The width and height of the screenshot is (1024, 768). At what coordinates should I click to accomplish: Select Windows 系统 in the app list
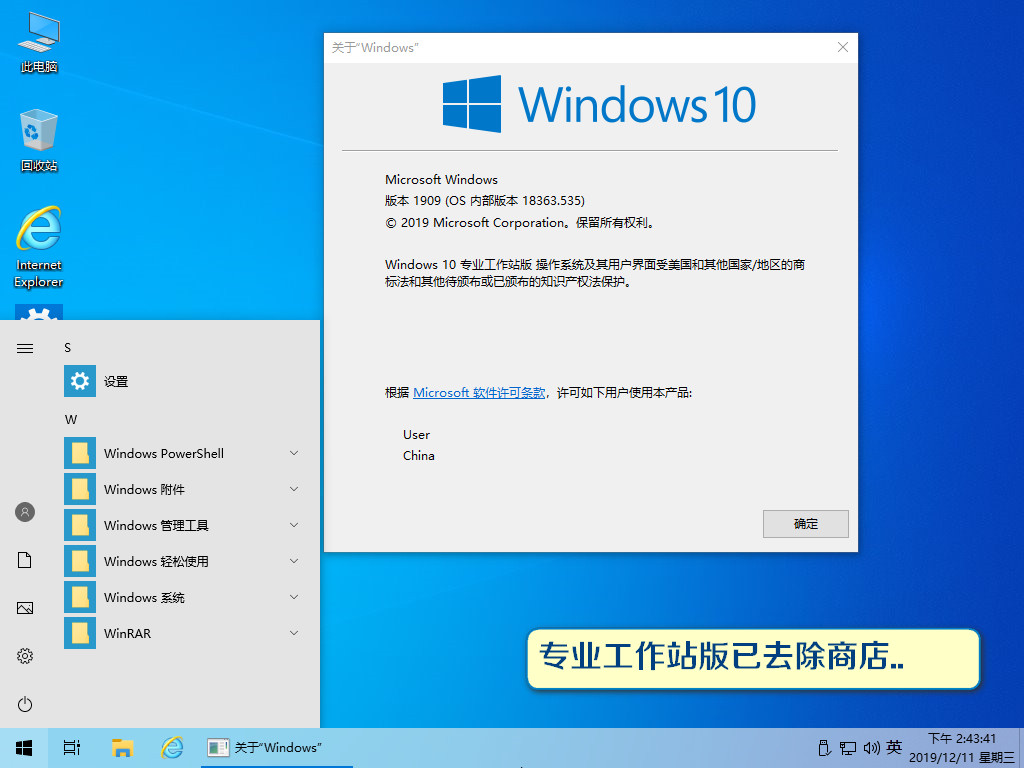(185, 597)
